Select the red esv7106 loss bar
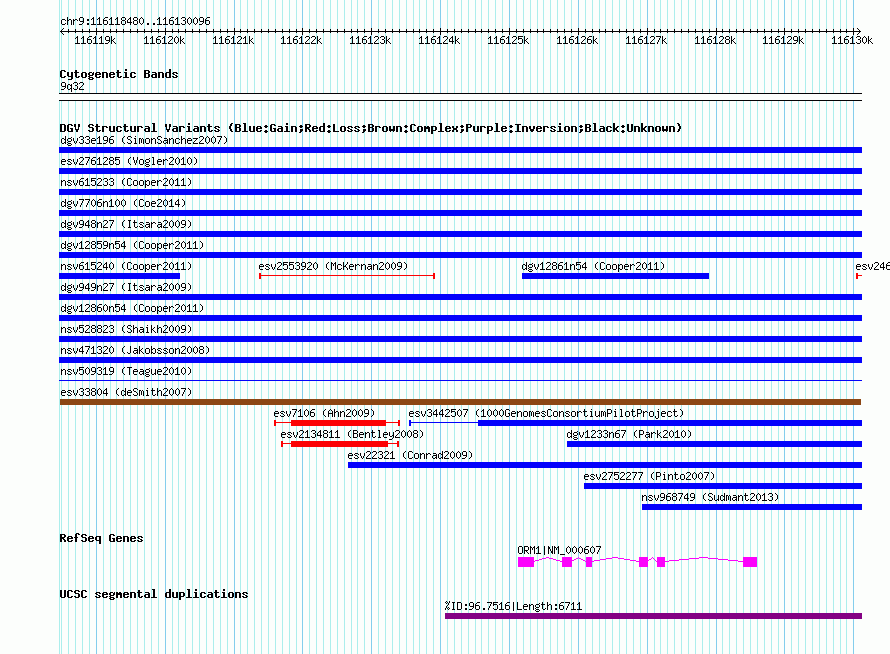 (338, 423)
